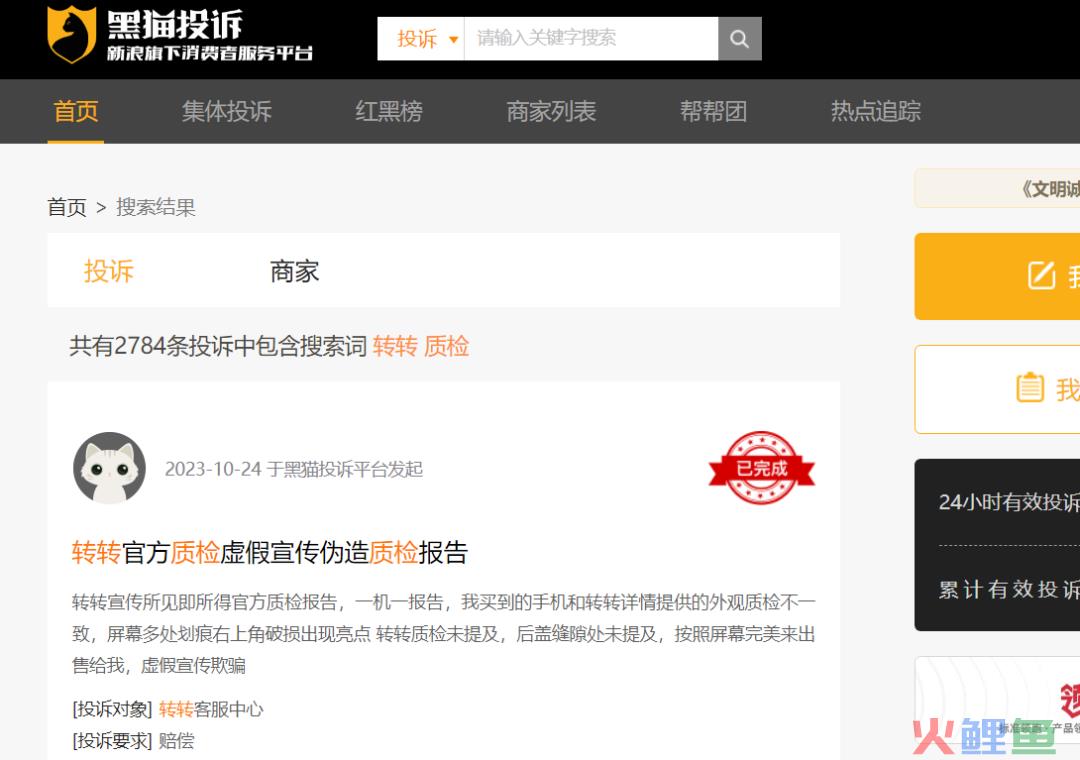Click the 转转客服中心 complaint target link
The height and width of the screenshot is (760, 1080).
pos(211,709)
